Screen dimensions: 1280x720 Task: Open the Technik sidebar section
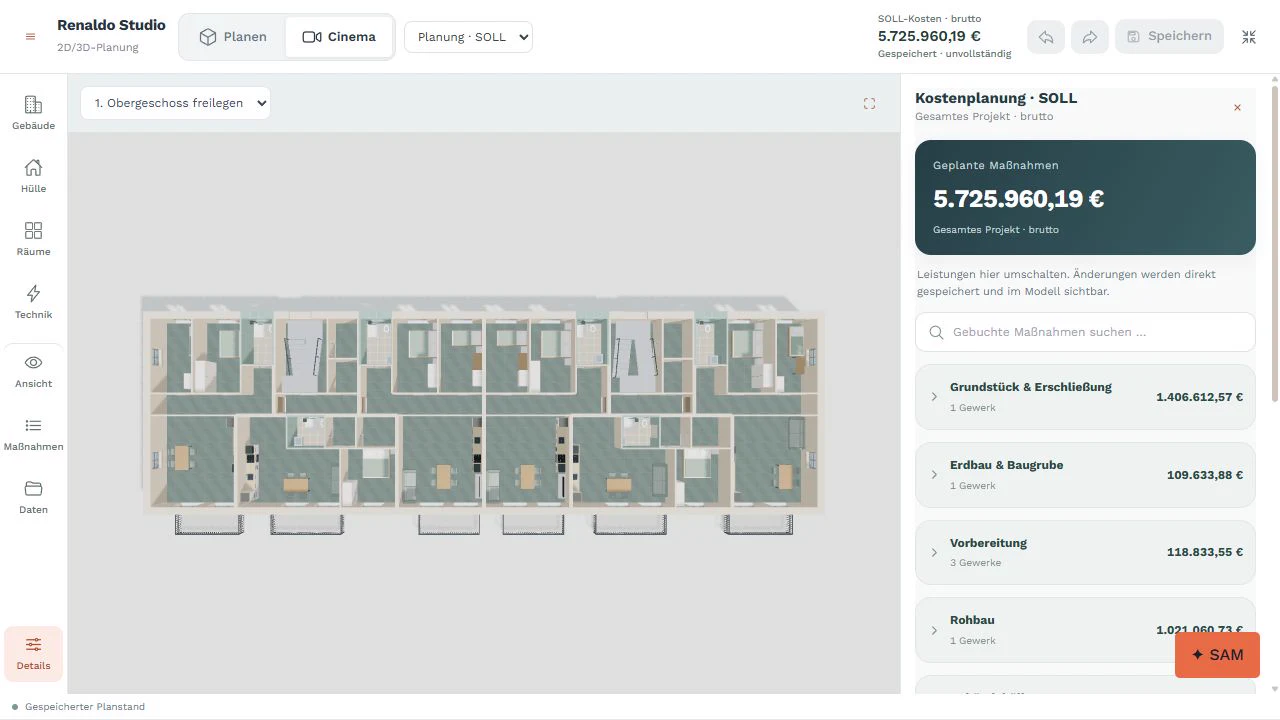click(x=33, y=301)
